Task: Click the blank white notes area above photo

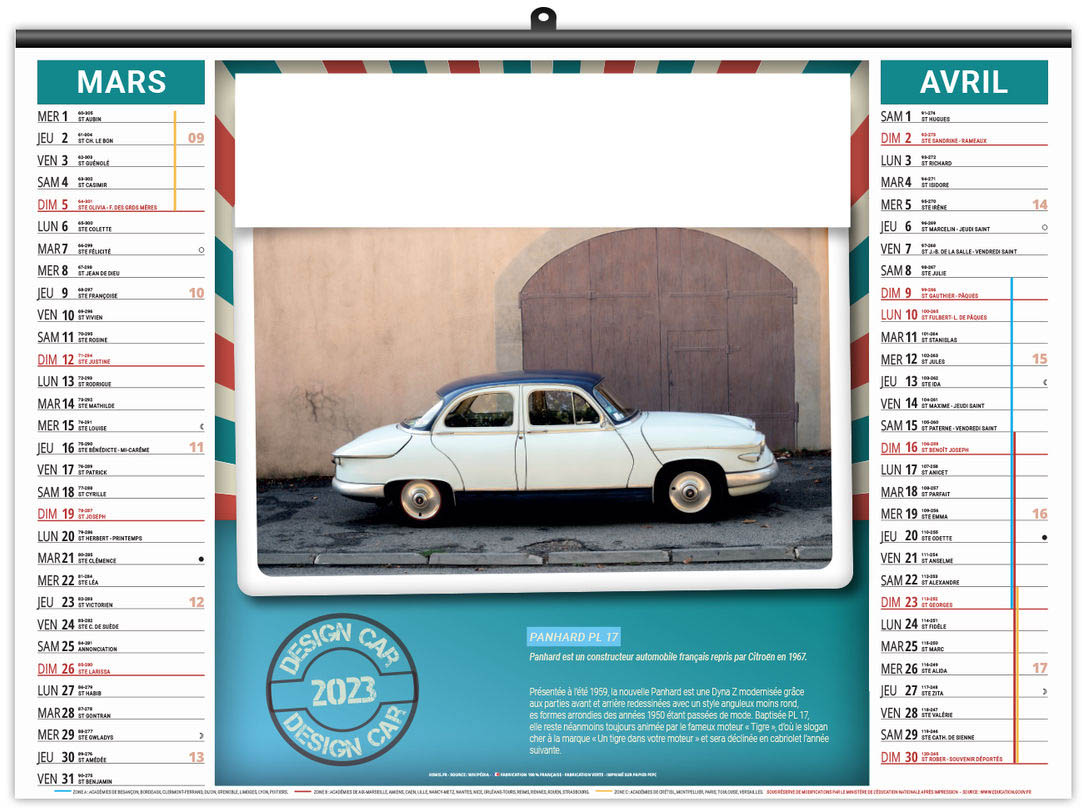Action: click(542, 150)
